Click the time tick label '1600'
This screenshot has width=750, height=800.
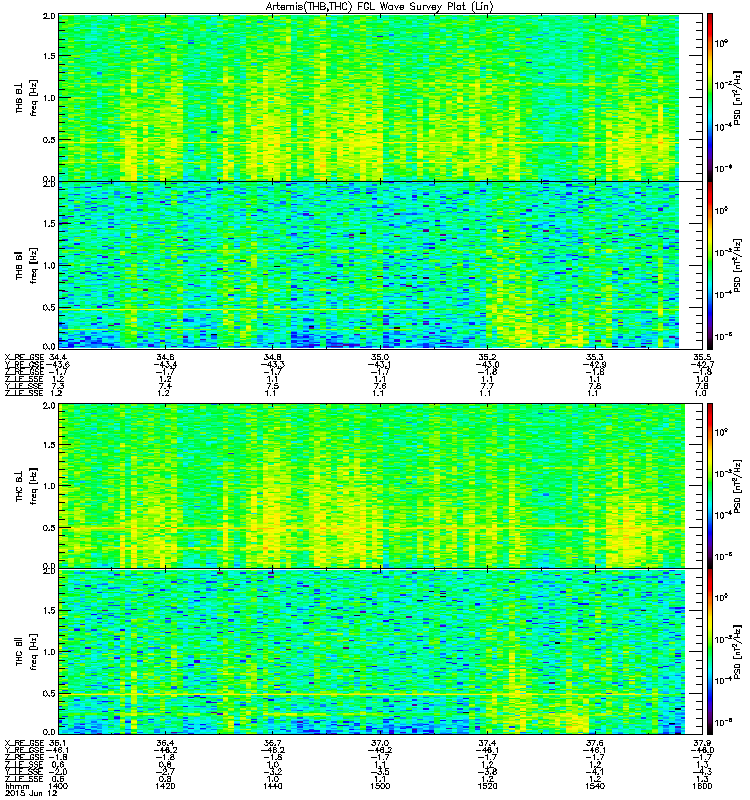pos(702,786)
